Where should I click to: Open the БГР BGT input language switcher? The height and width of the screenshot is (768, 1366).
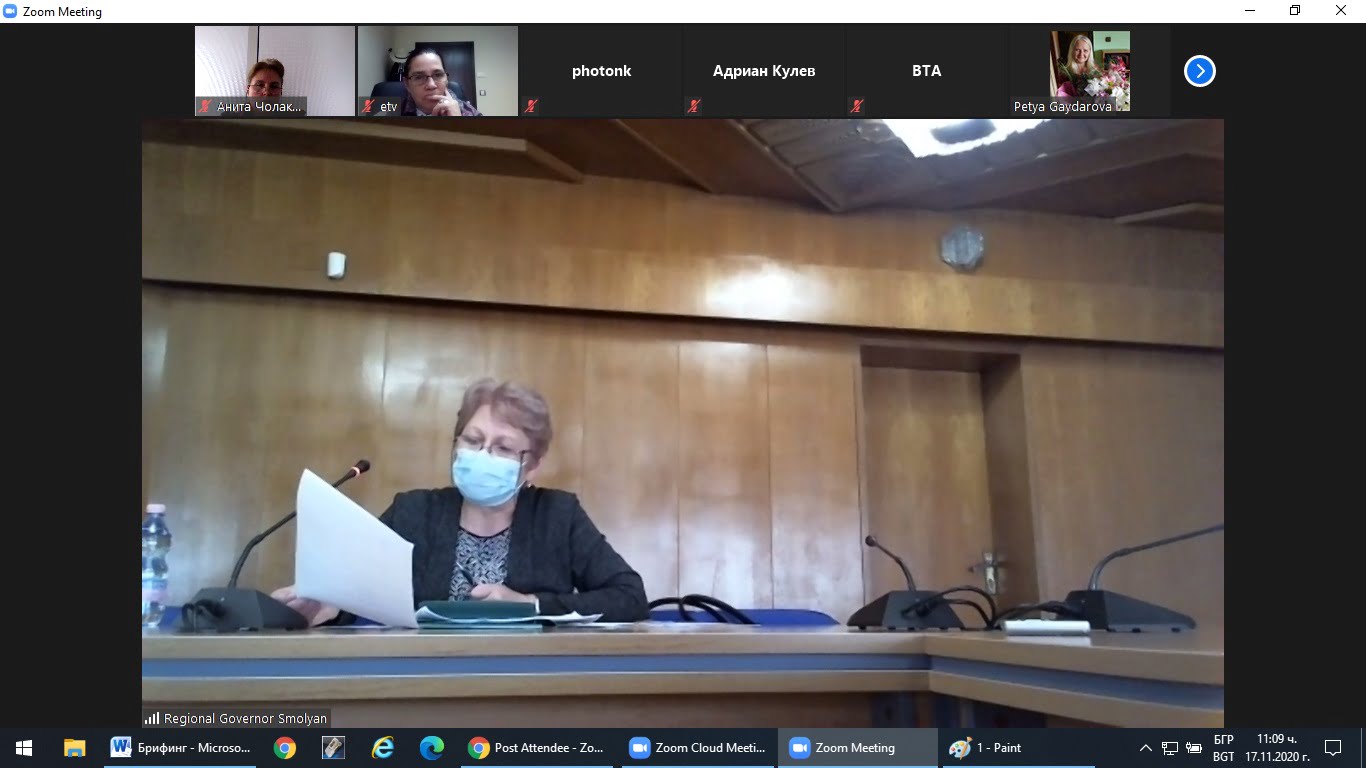pos(1224,748)
